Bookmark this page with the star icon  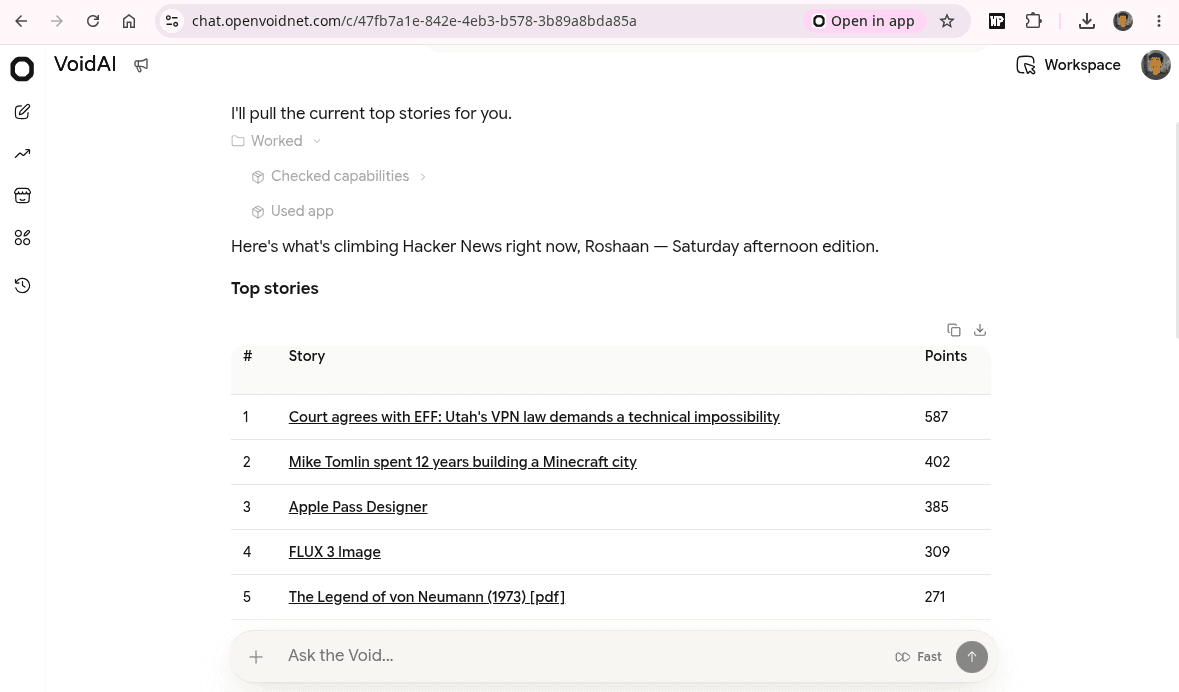pyautogui.click(x=947, y=21)
